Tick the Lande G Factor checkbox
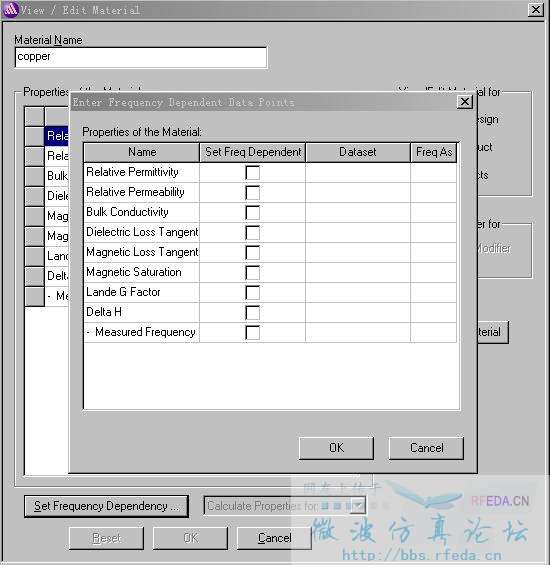Screen dimensions: 550x565 tap(252, 292)
